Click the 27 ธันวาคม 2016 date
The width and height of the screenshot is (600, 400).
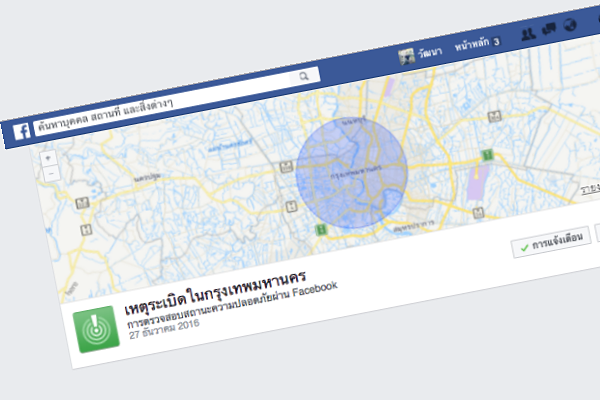pos(165,323)
